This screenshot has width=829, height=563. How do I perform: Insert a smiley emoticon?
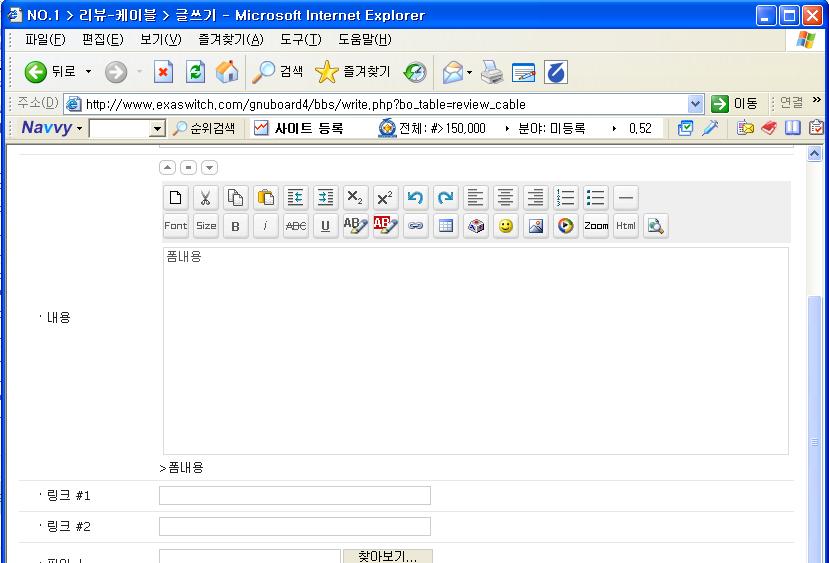506,226
